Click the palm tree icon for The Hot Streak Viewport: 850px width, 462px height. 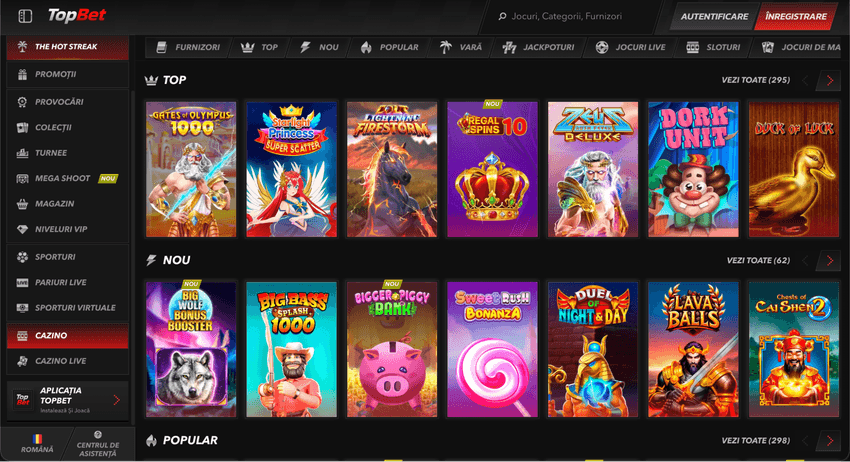point(22,47)
